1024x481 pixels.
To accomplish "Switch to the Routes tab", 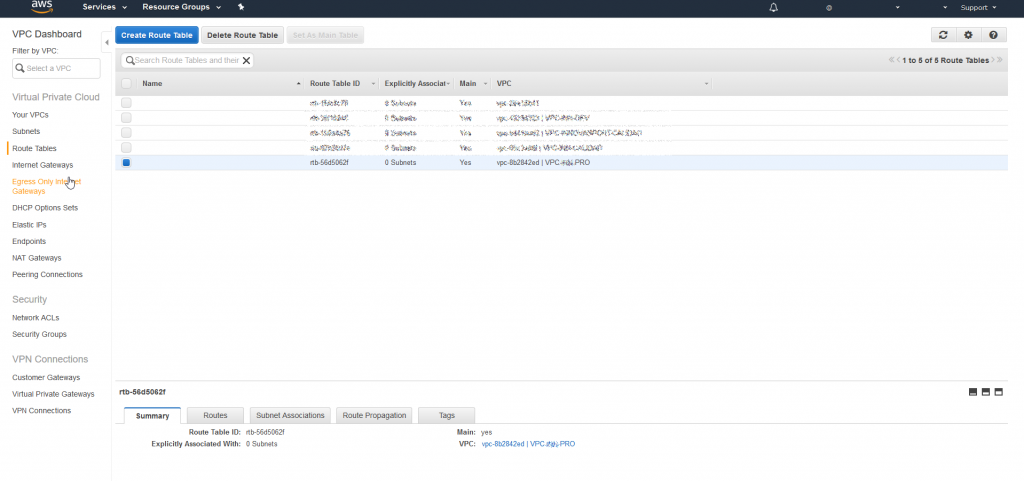I will 215,415.
